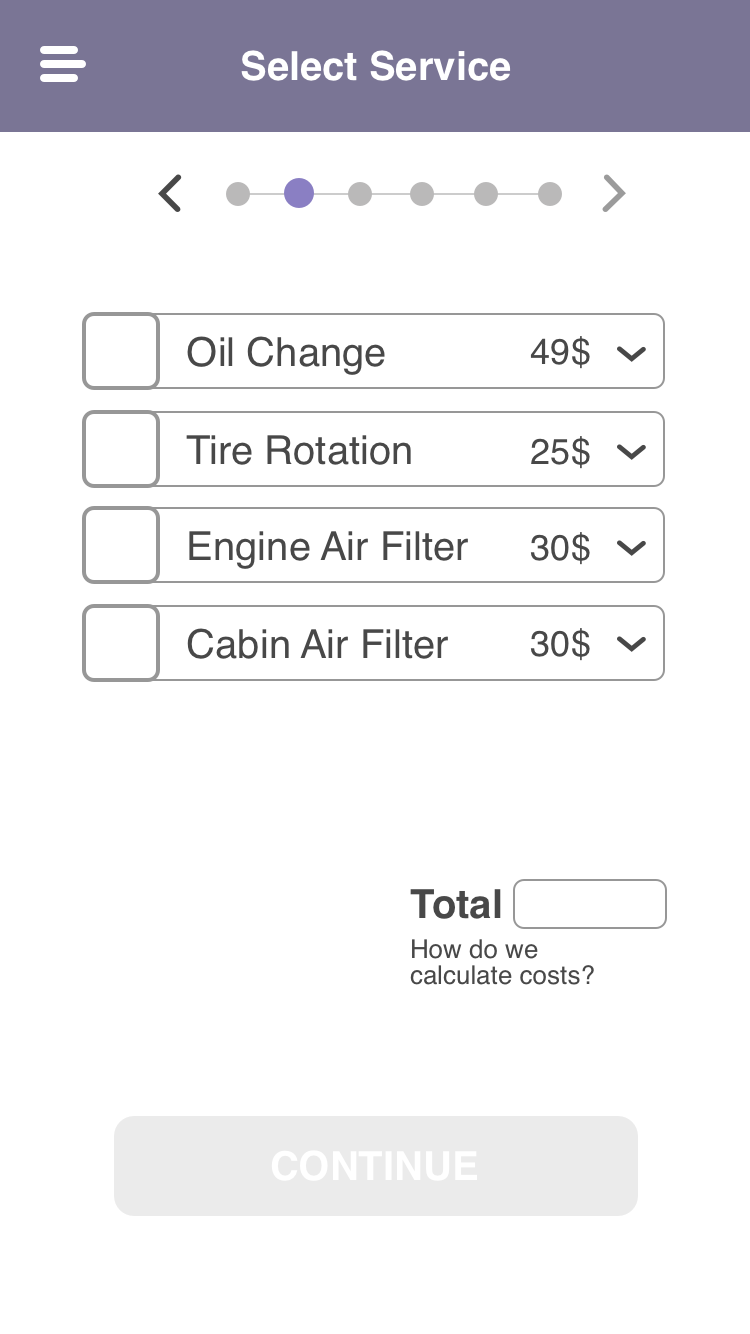Open the hamburger menu
The height and width of the screenshot is (1334, 750).
(62, 65)
